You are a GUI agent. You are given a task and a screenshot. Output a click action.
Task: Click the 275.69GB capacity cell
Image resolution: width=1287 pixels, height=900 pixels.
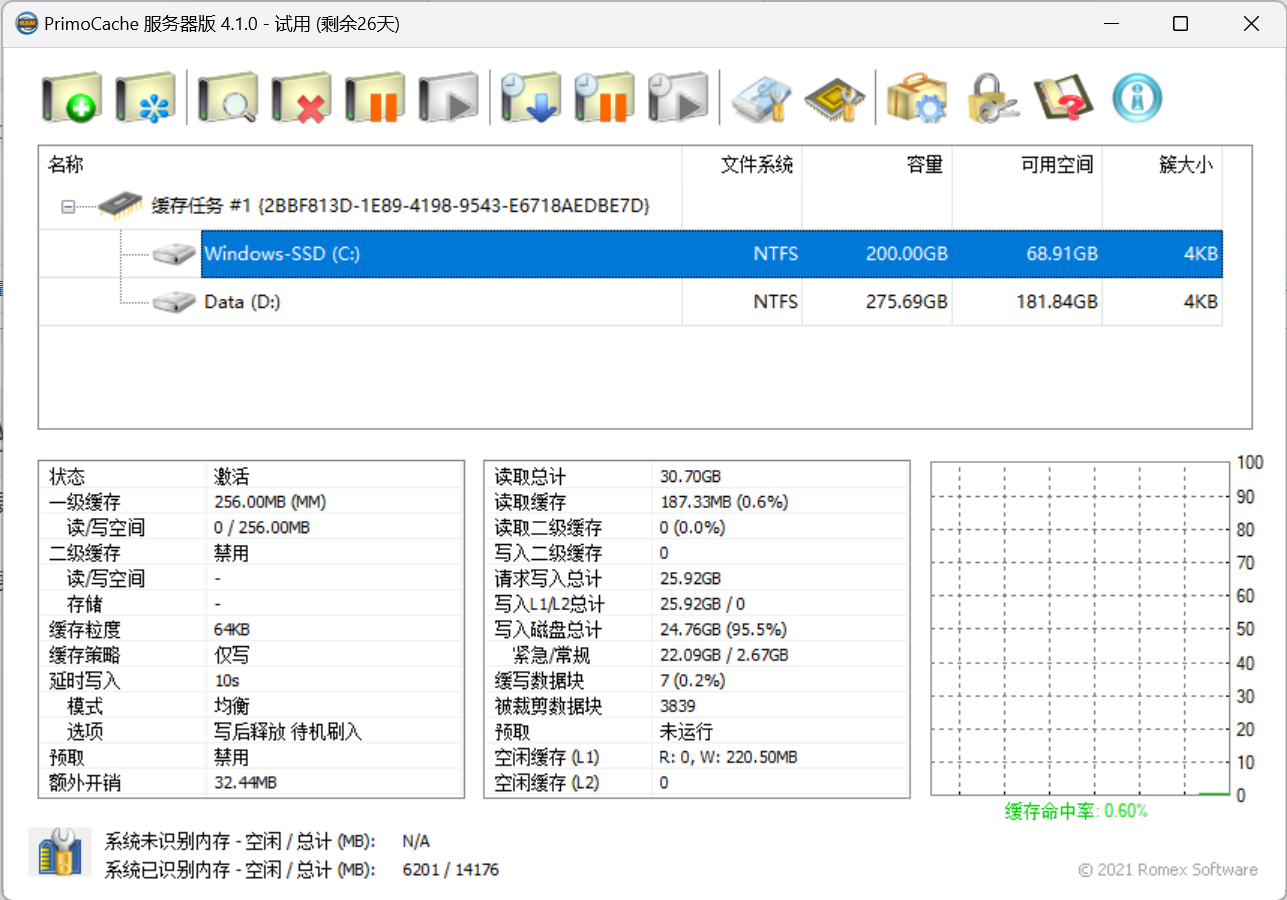point(907,301)
